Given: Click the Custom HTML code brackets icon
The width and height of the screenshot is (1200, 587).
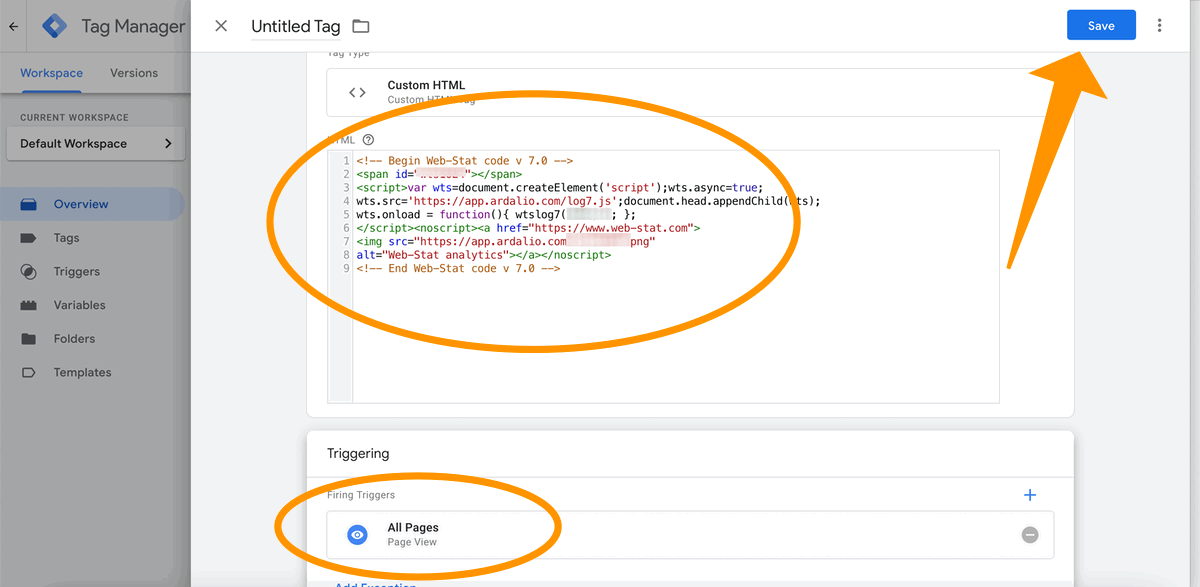Looking at the screenshot, I should (x=357, y=93).
